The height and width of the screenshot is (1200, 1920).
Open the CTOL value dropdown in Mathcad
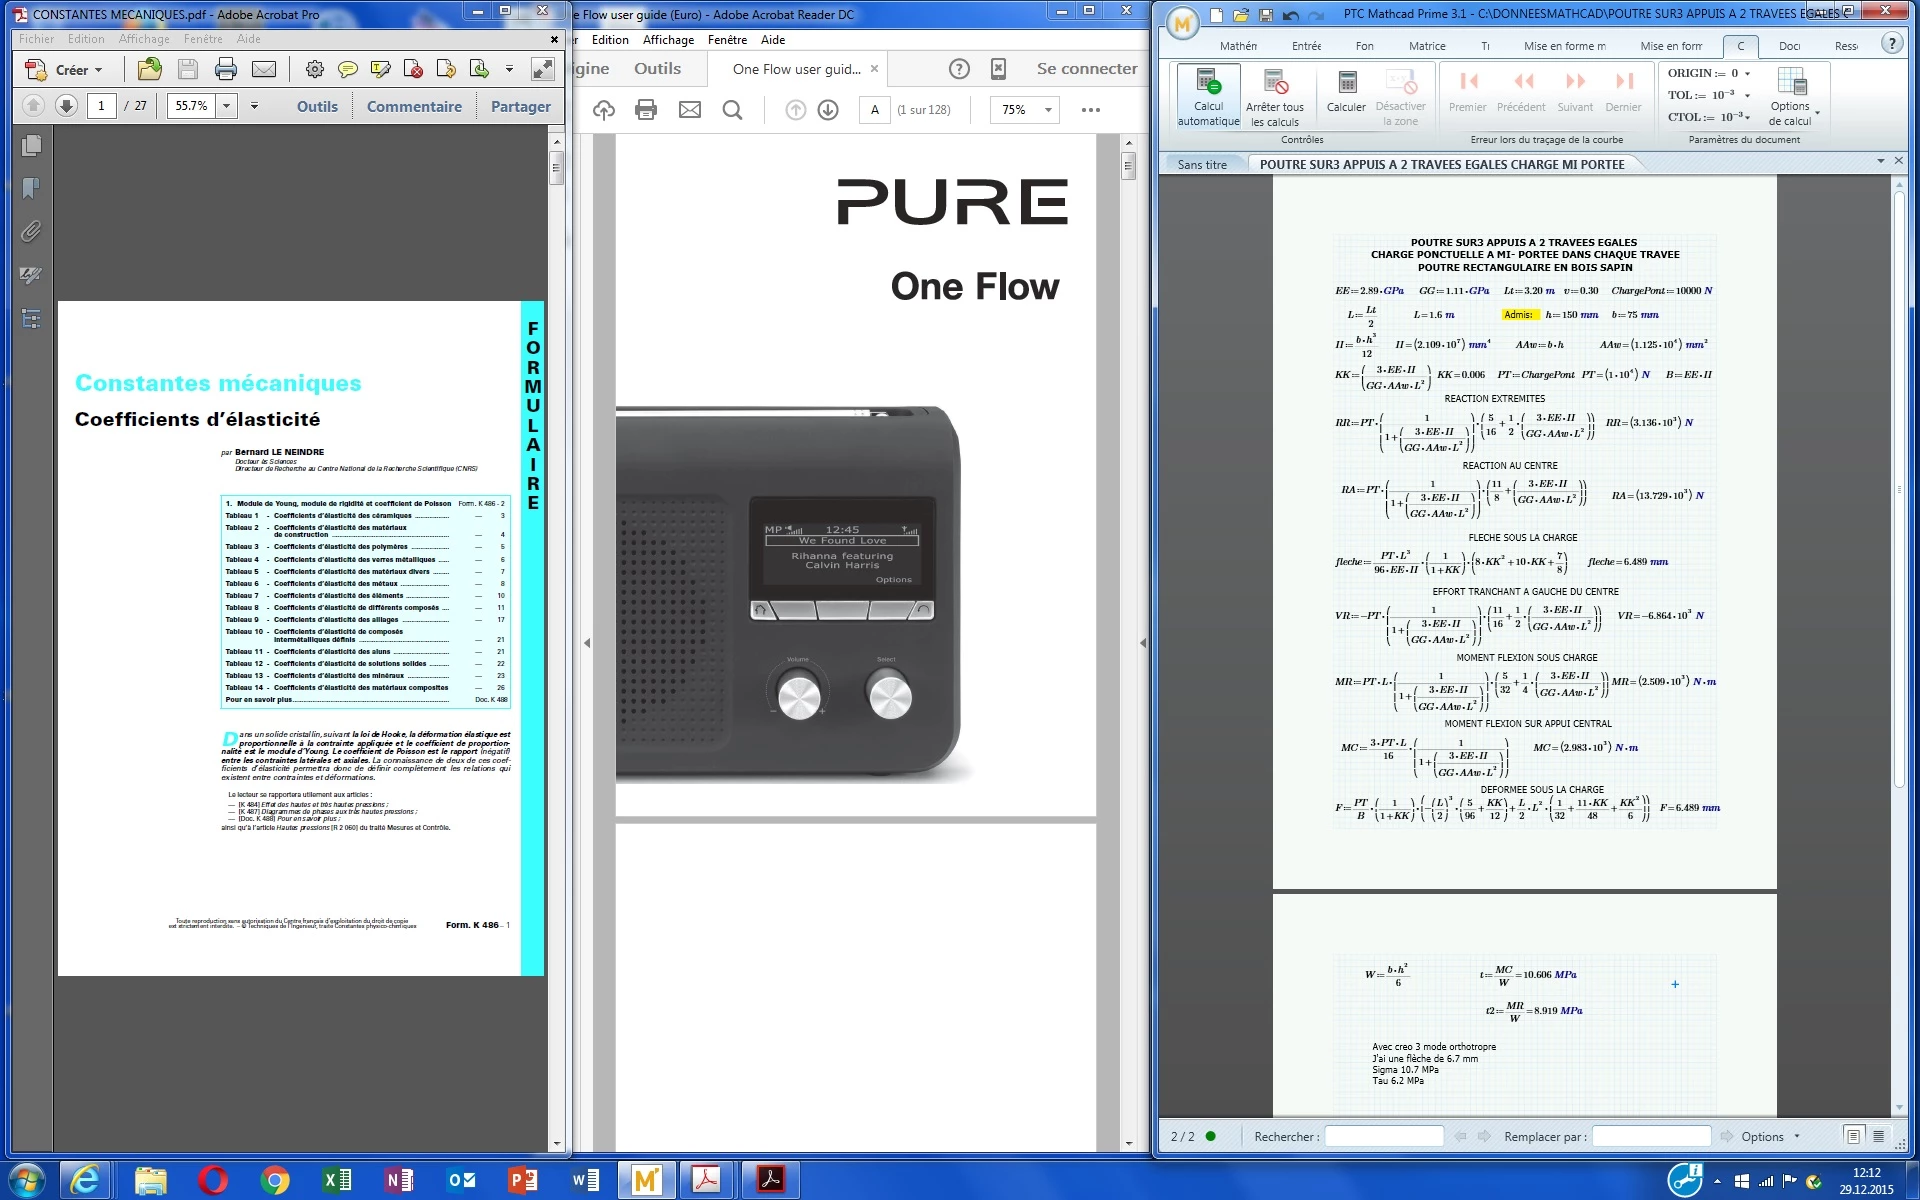(1748, 118)
